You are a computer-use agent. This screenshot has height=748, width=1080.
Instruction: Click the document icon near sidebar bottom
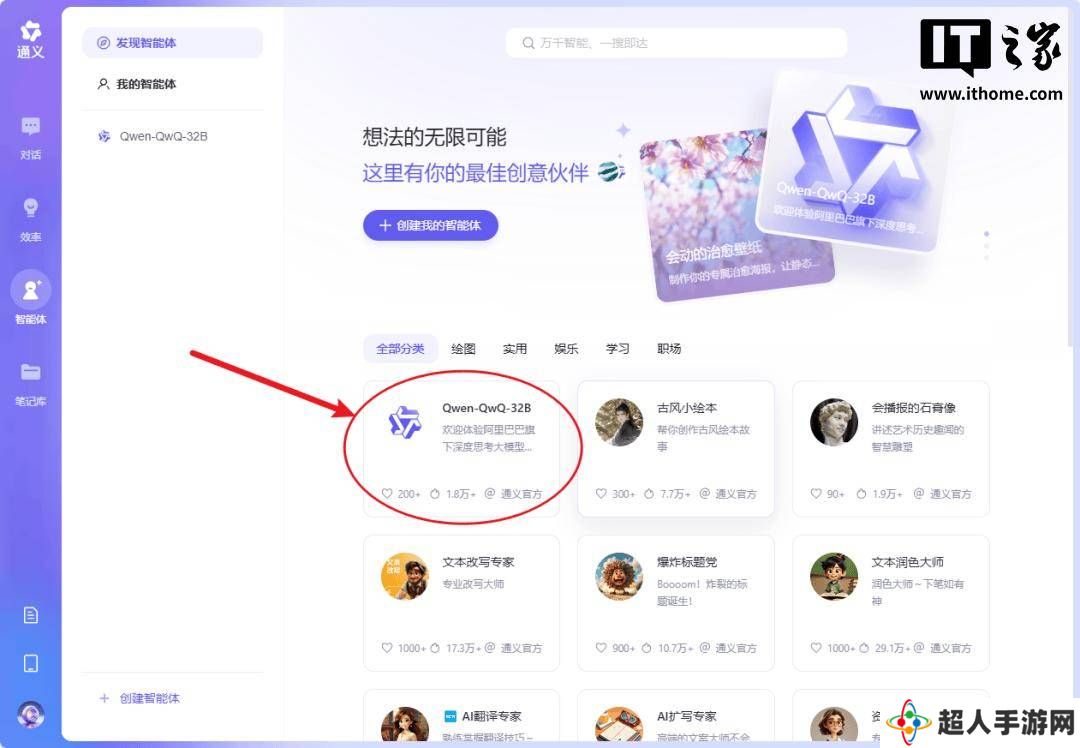pyautogui.click(x=30, y=615)
